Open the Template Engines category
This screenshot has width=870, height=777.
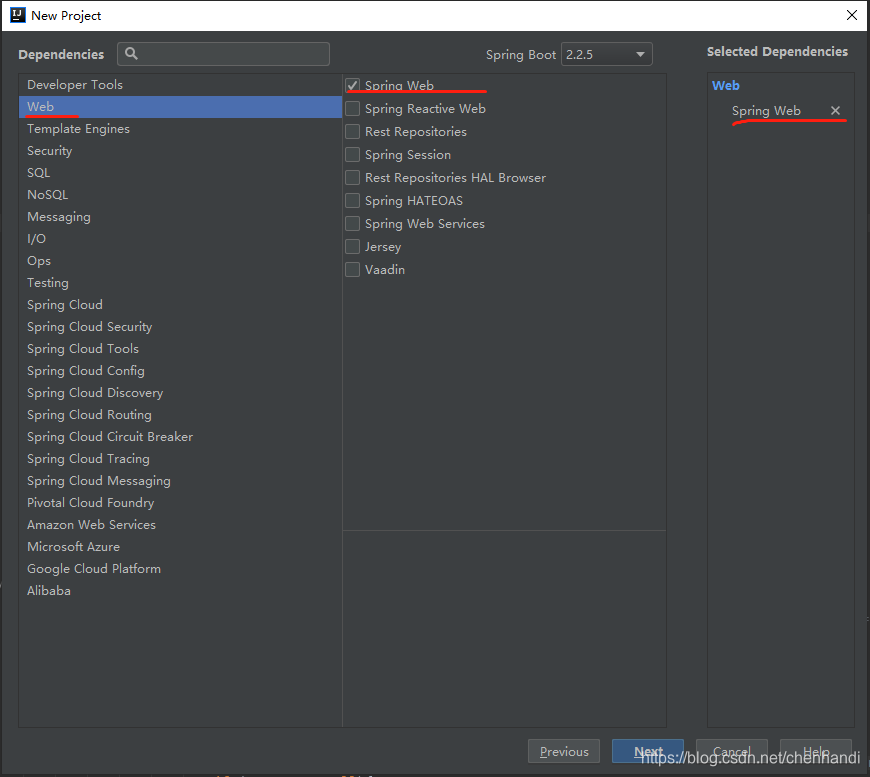180,129
